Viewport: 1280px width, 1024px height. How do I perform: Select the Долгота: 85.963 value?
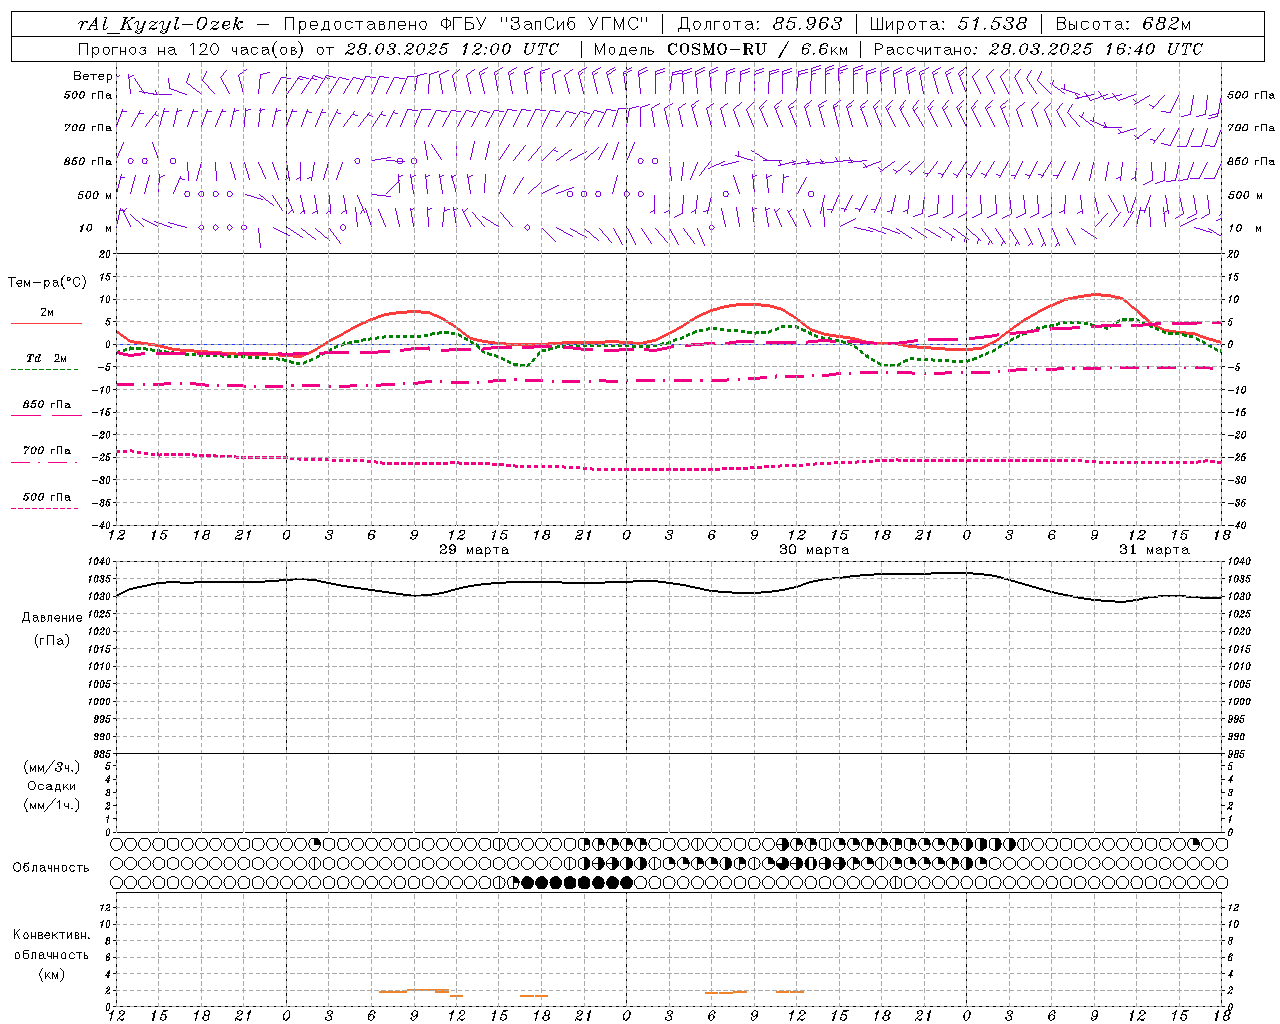pyautogui.click(x=760, y=24)
